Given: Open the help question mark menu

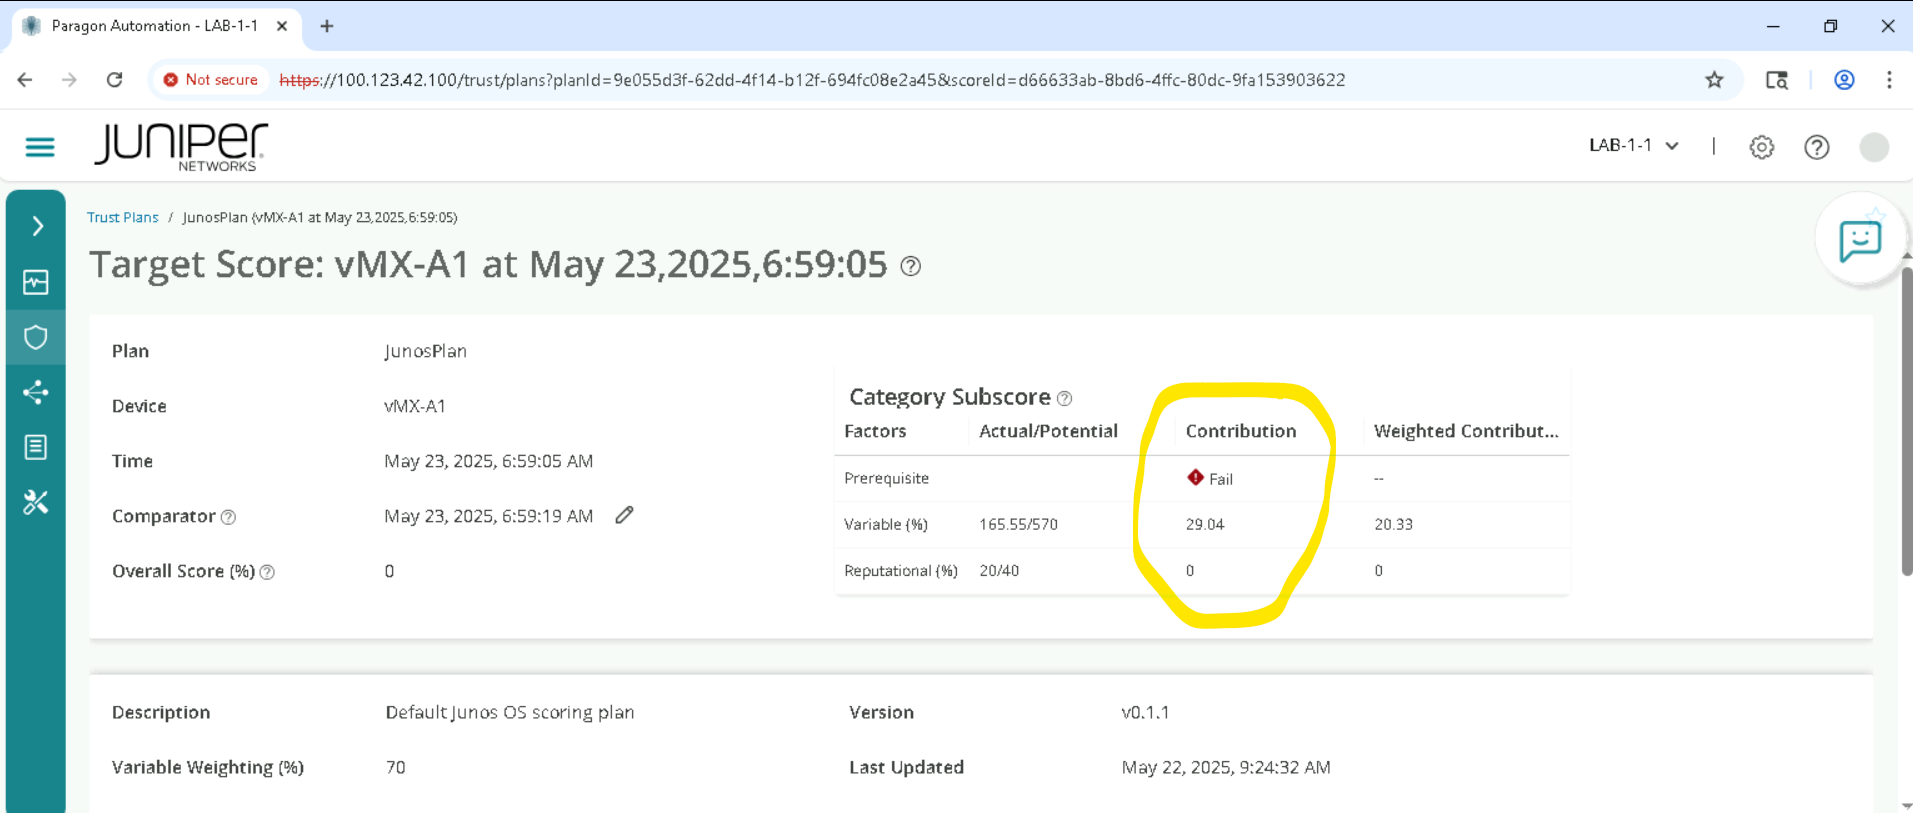Looking at the screenshot, I should point(1816,147).
